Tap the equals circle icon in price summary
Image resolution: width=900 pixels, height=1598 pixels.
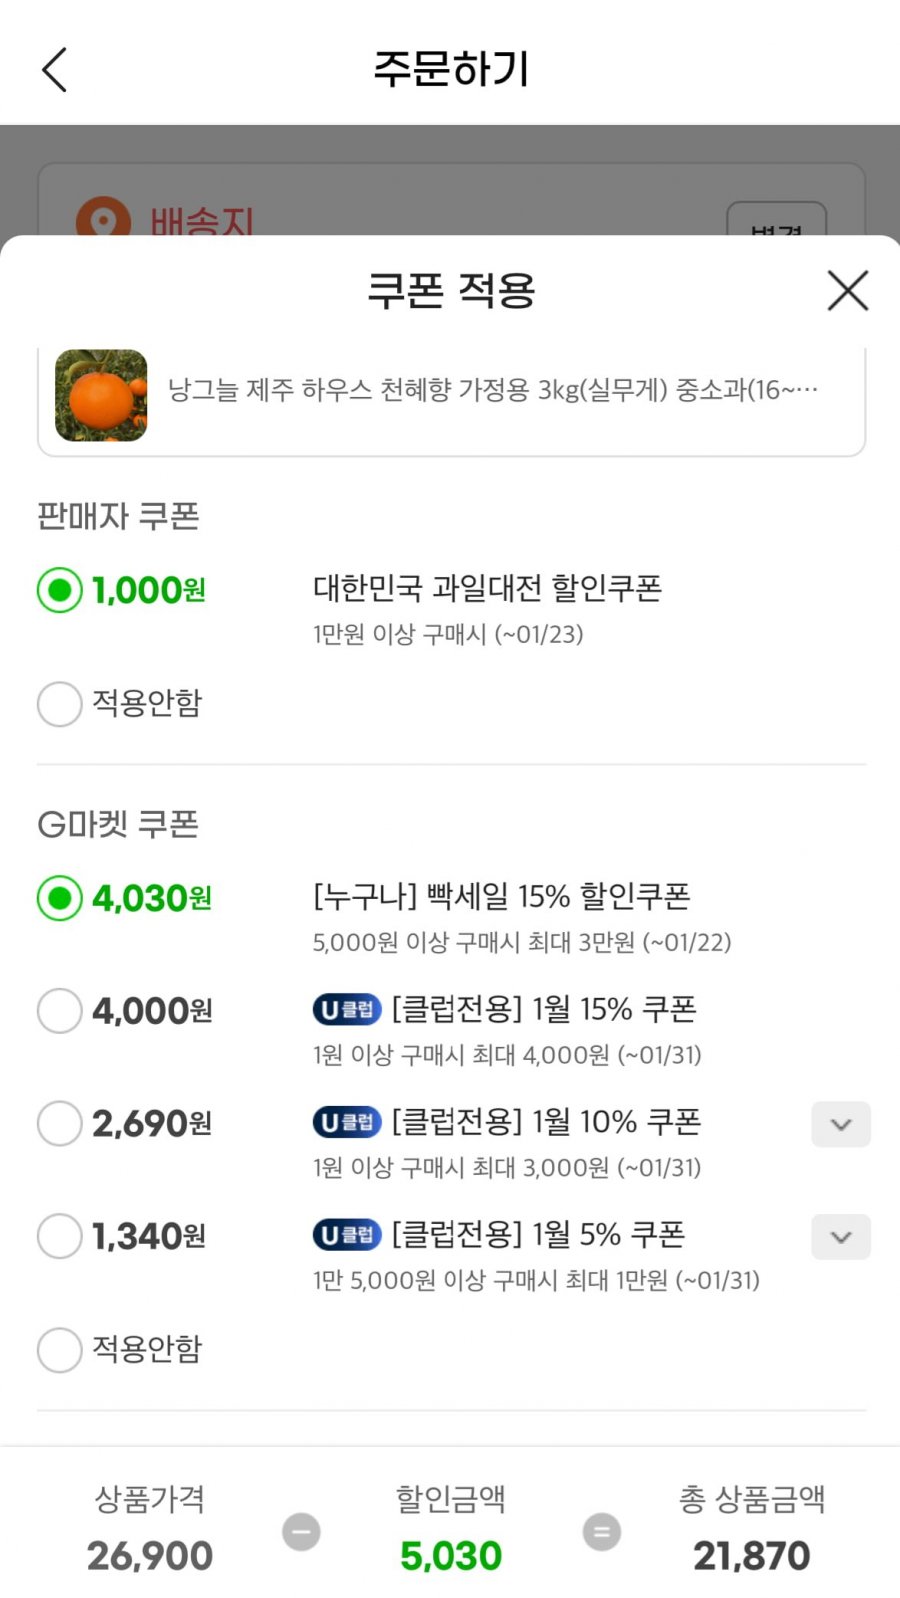click(x=601, y=1532)
